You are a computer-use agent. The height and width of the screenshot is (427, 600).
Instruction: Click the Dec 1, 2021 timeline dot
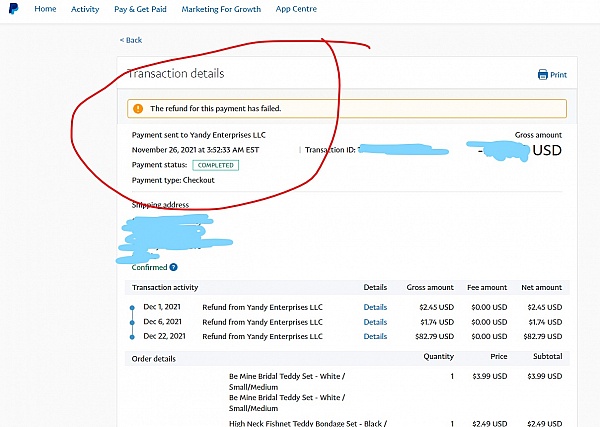[x=133, y=307]
